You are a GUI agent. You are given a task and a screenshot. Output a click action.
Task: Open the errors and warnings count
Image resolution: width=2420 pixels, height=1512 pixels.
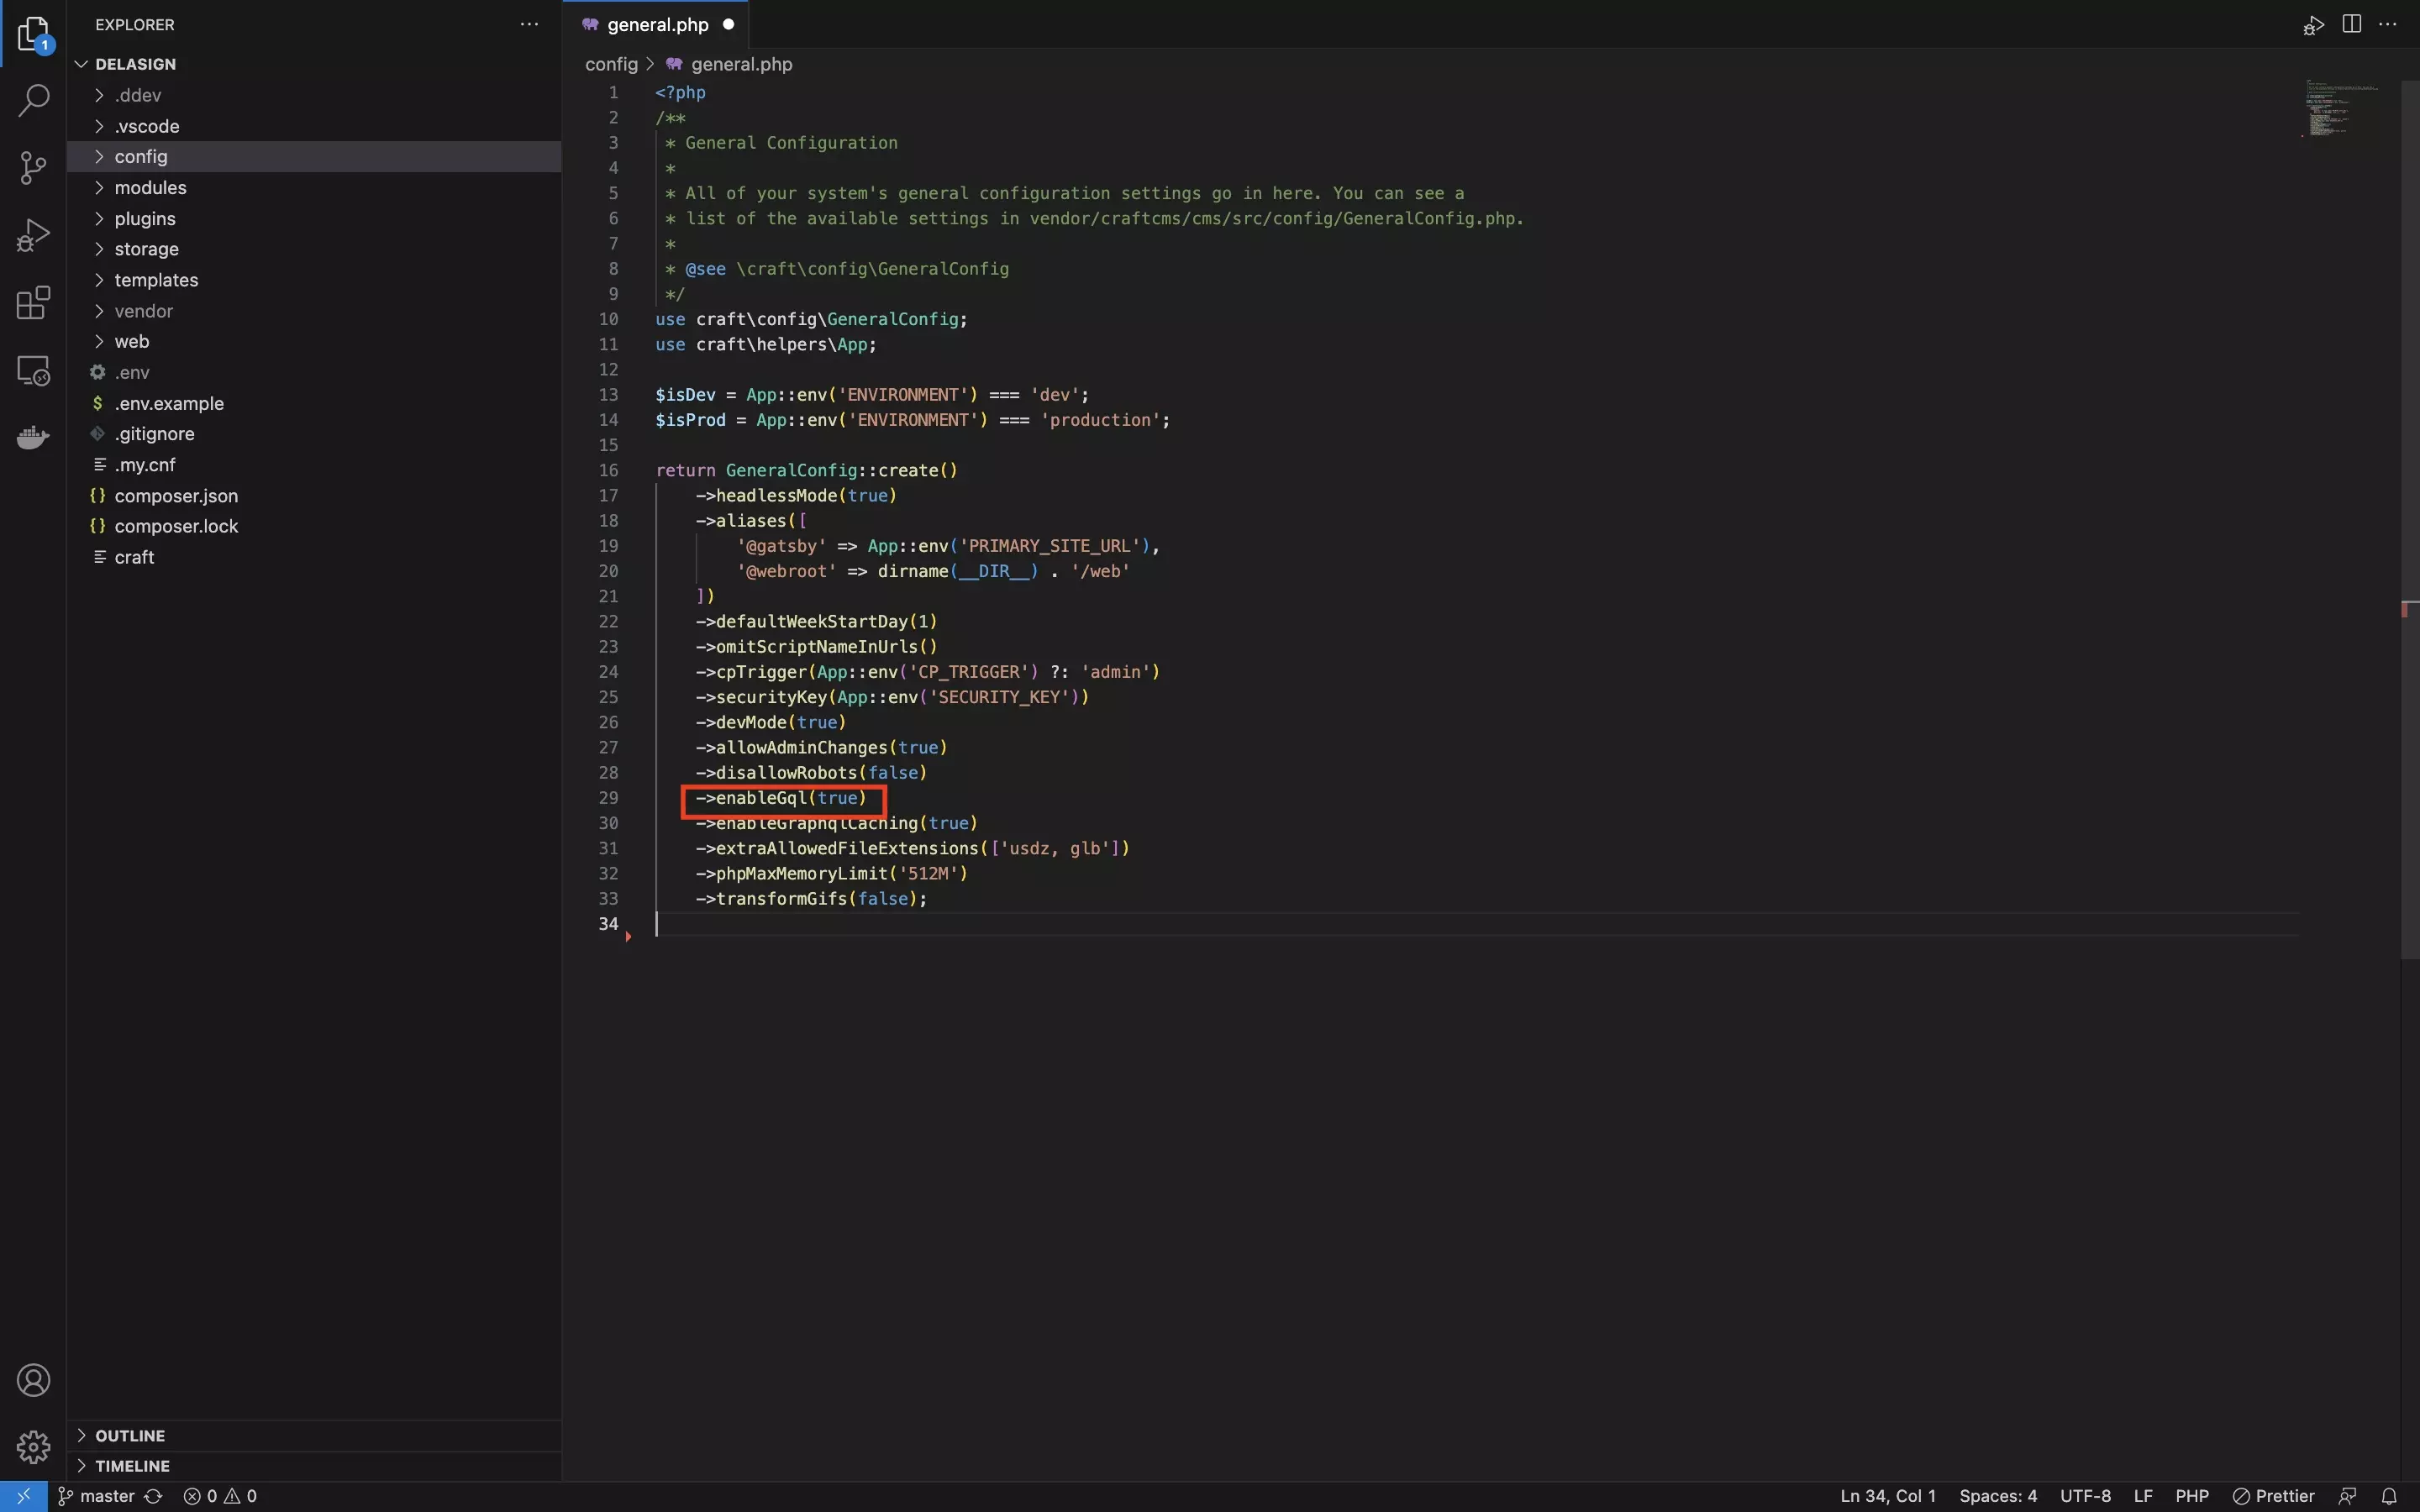coord(220,1496)
